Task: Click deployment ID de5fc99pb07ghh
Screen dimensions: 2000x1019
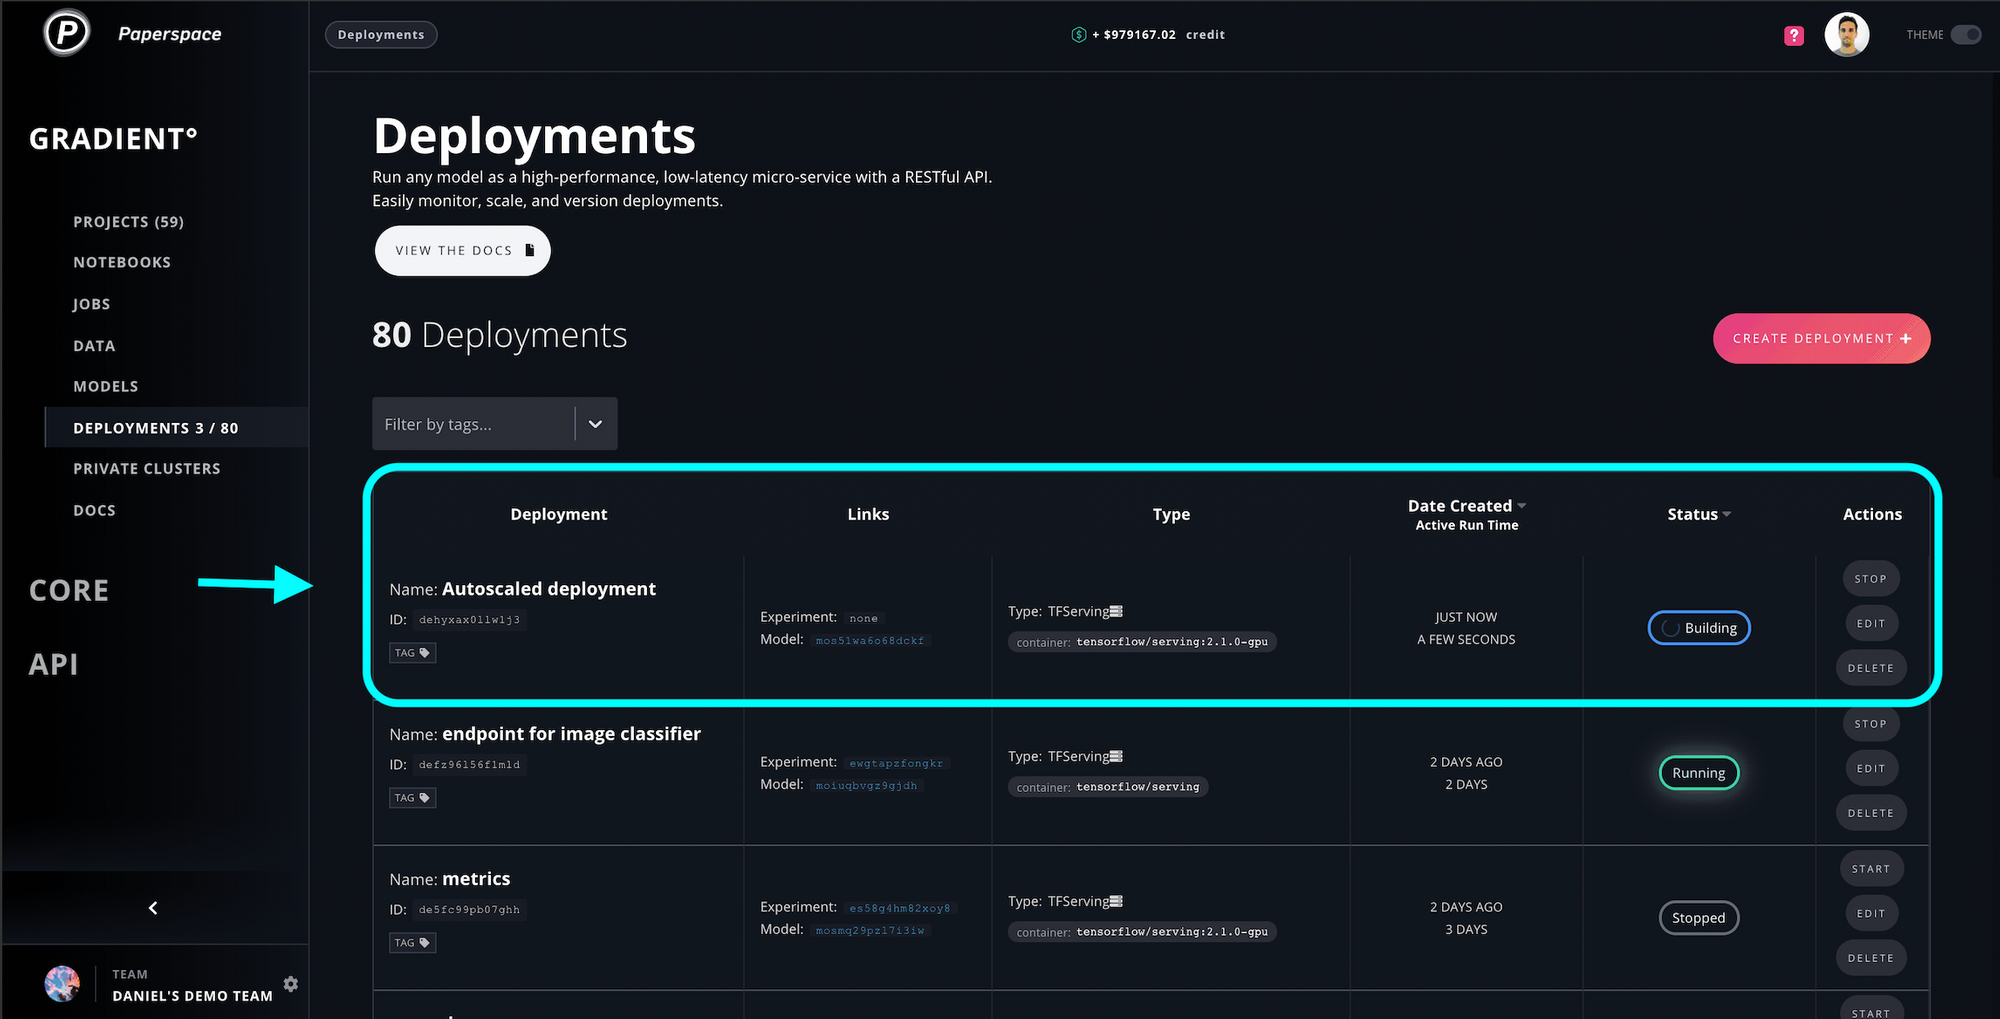Action: (x=469, y=910)
